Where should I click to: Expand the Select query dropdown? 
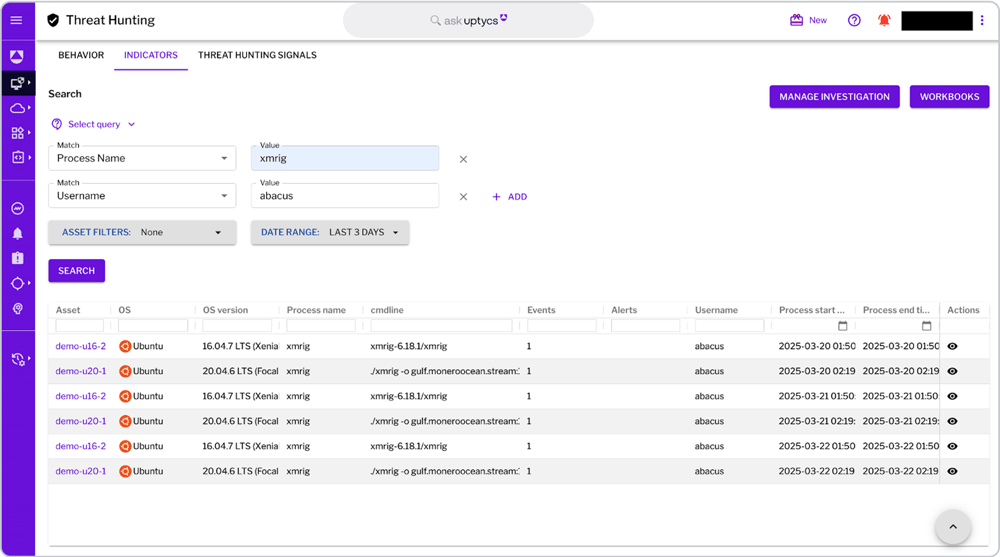coord(94,124)
